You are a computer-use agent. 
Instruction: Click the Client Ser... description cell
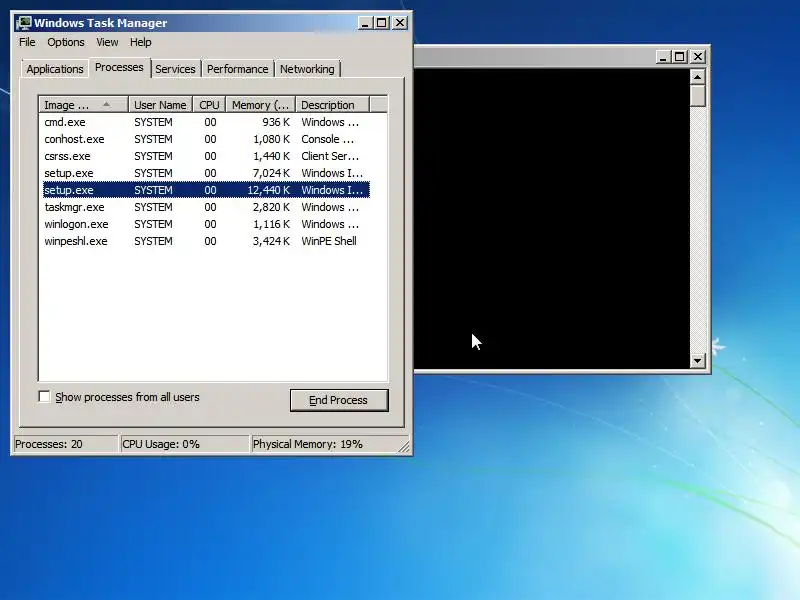click(330, 156)
